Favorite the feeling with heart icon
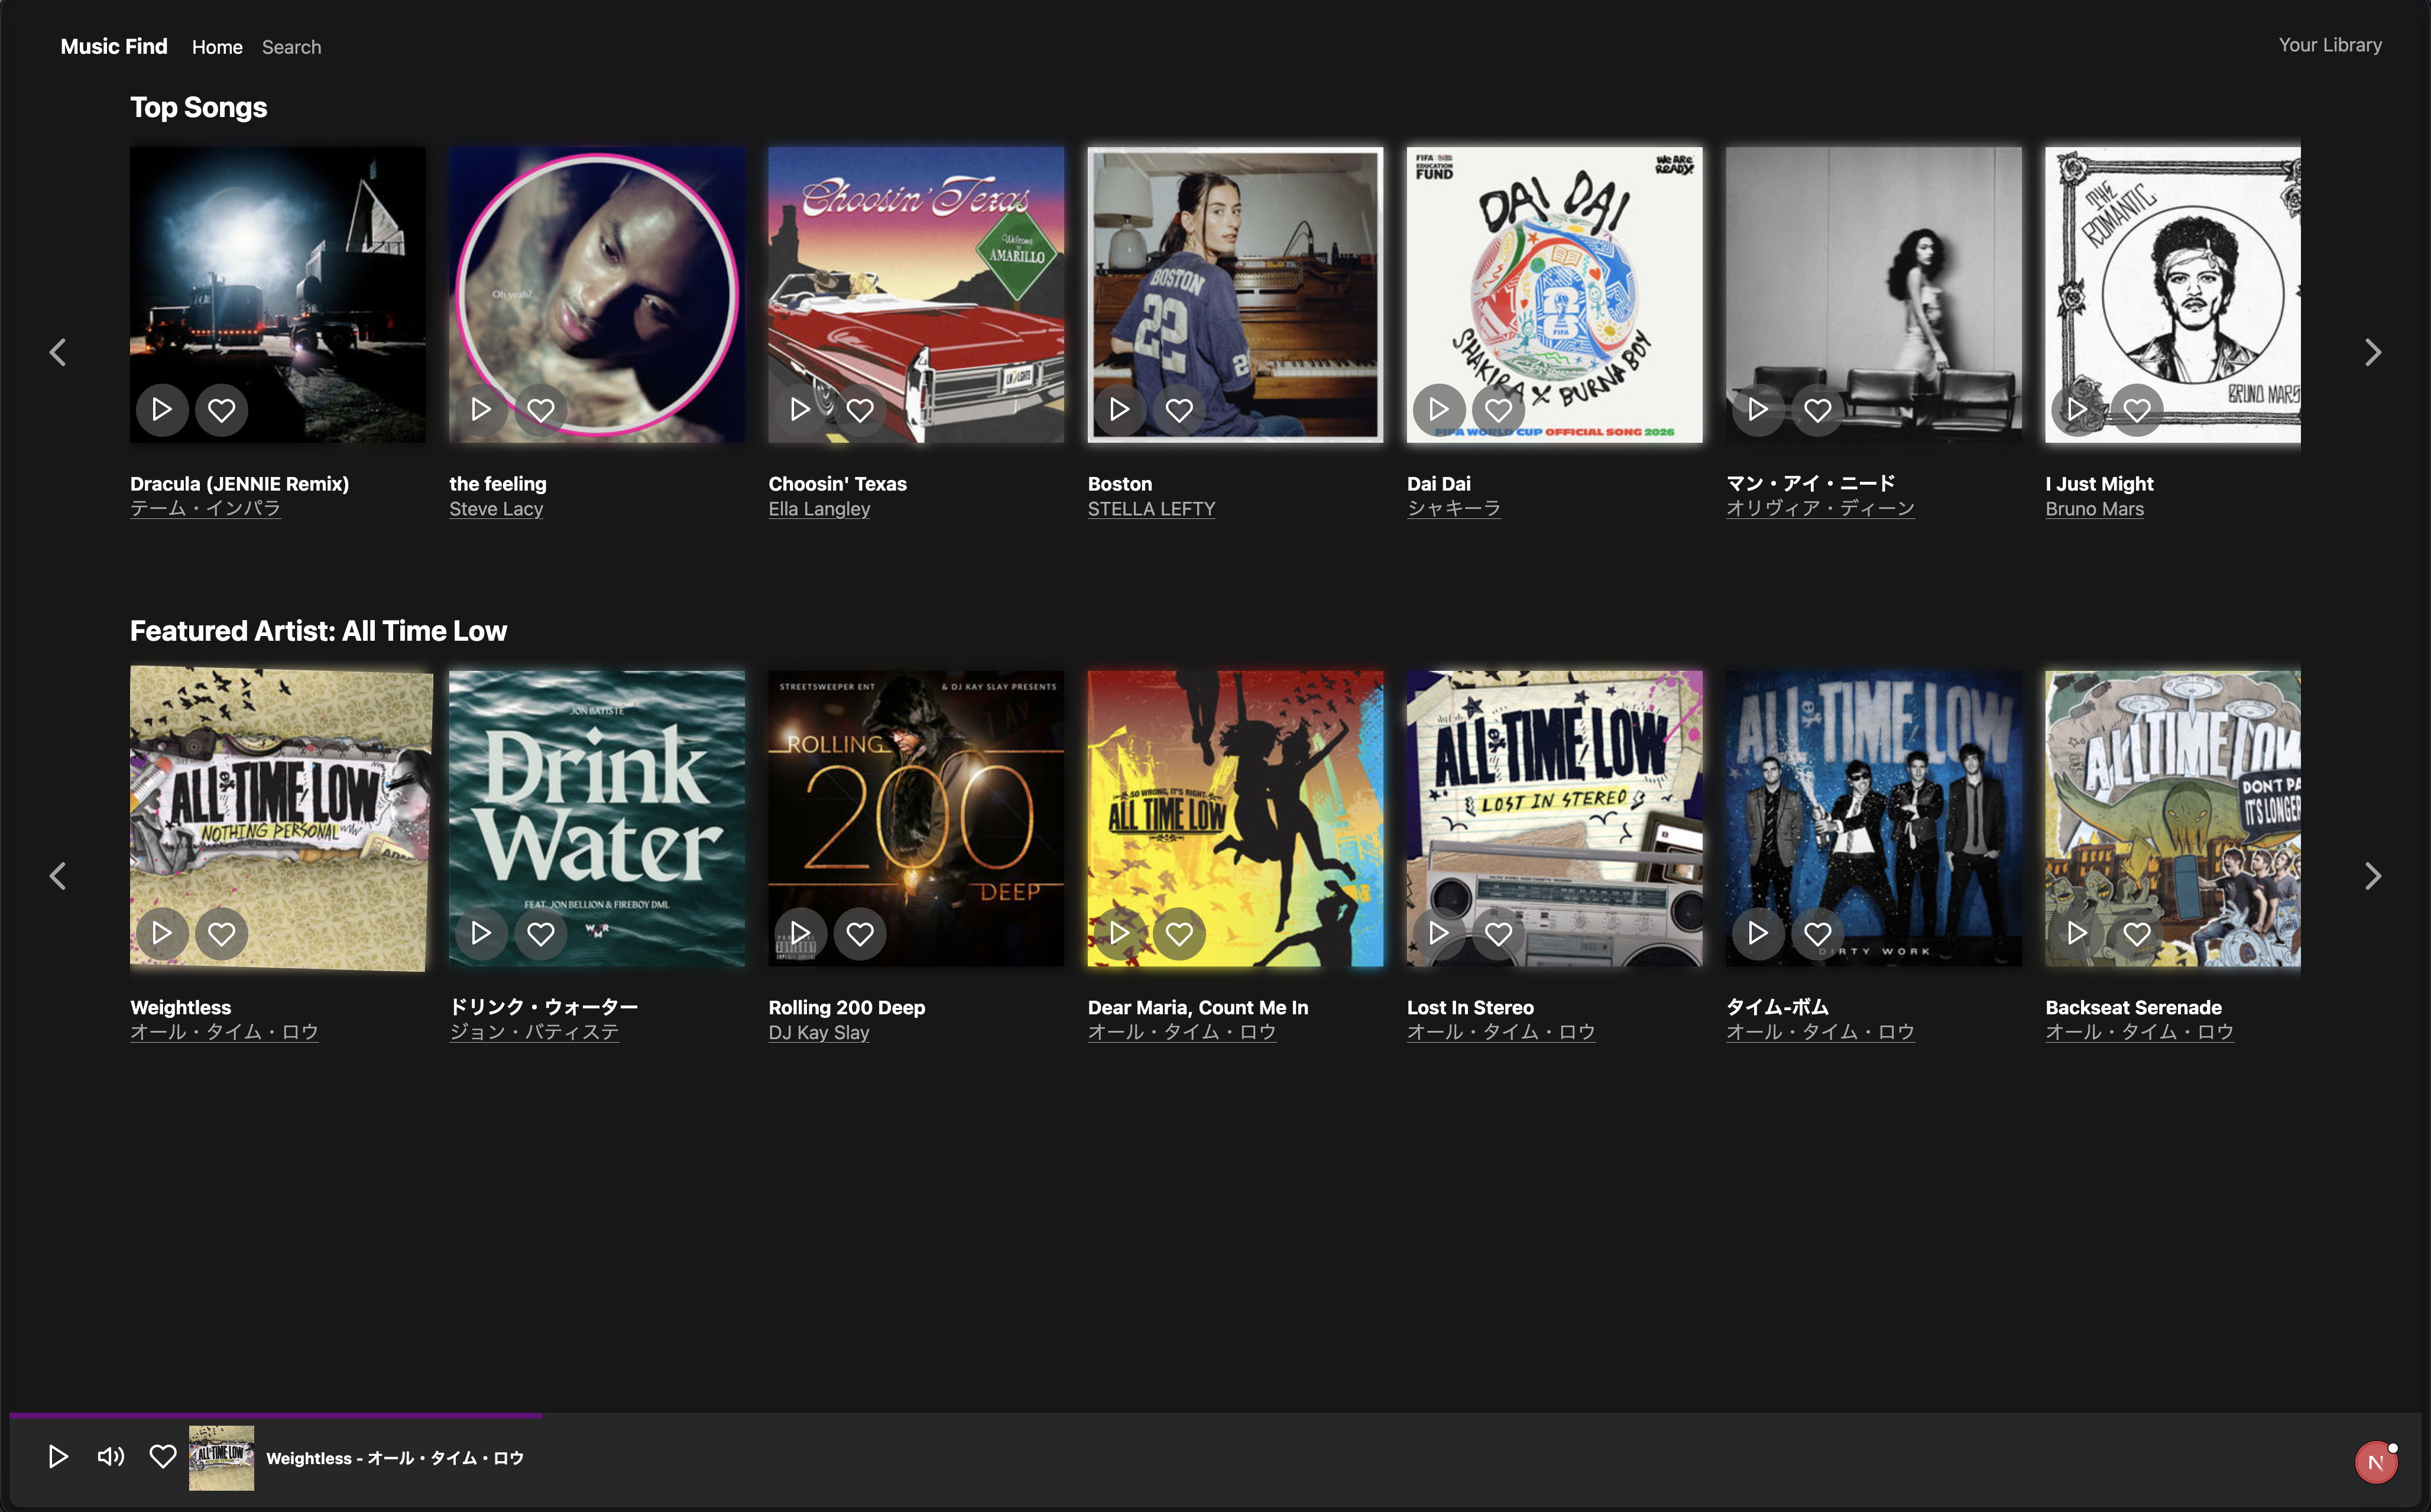 (x=541, y=410)
